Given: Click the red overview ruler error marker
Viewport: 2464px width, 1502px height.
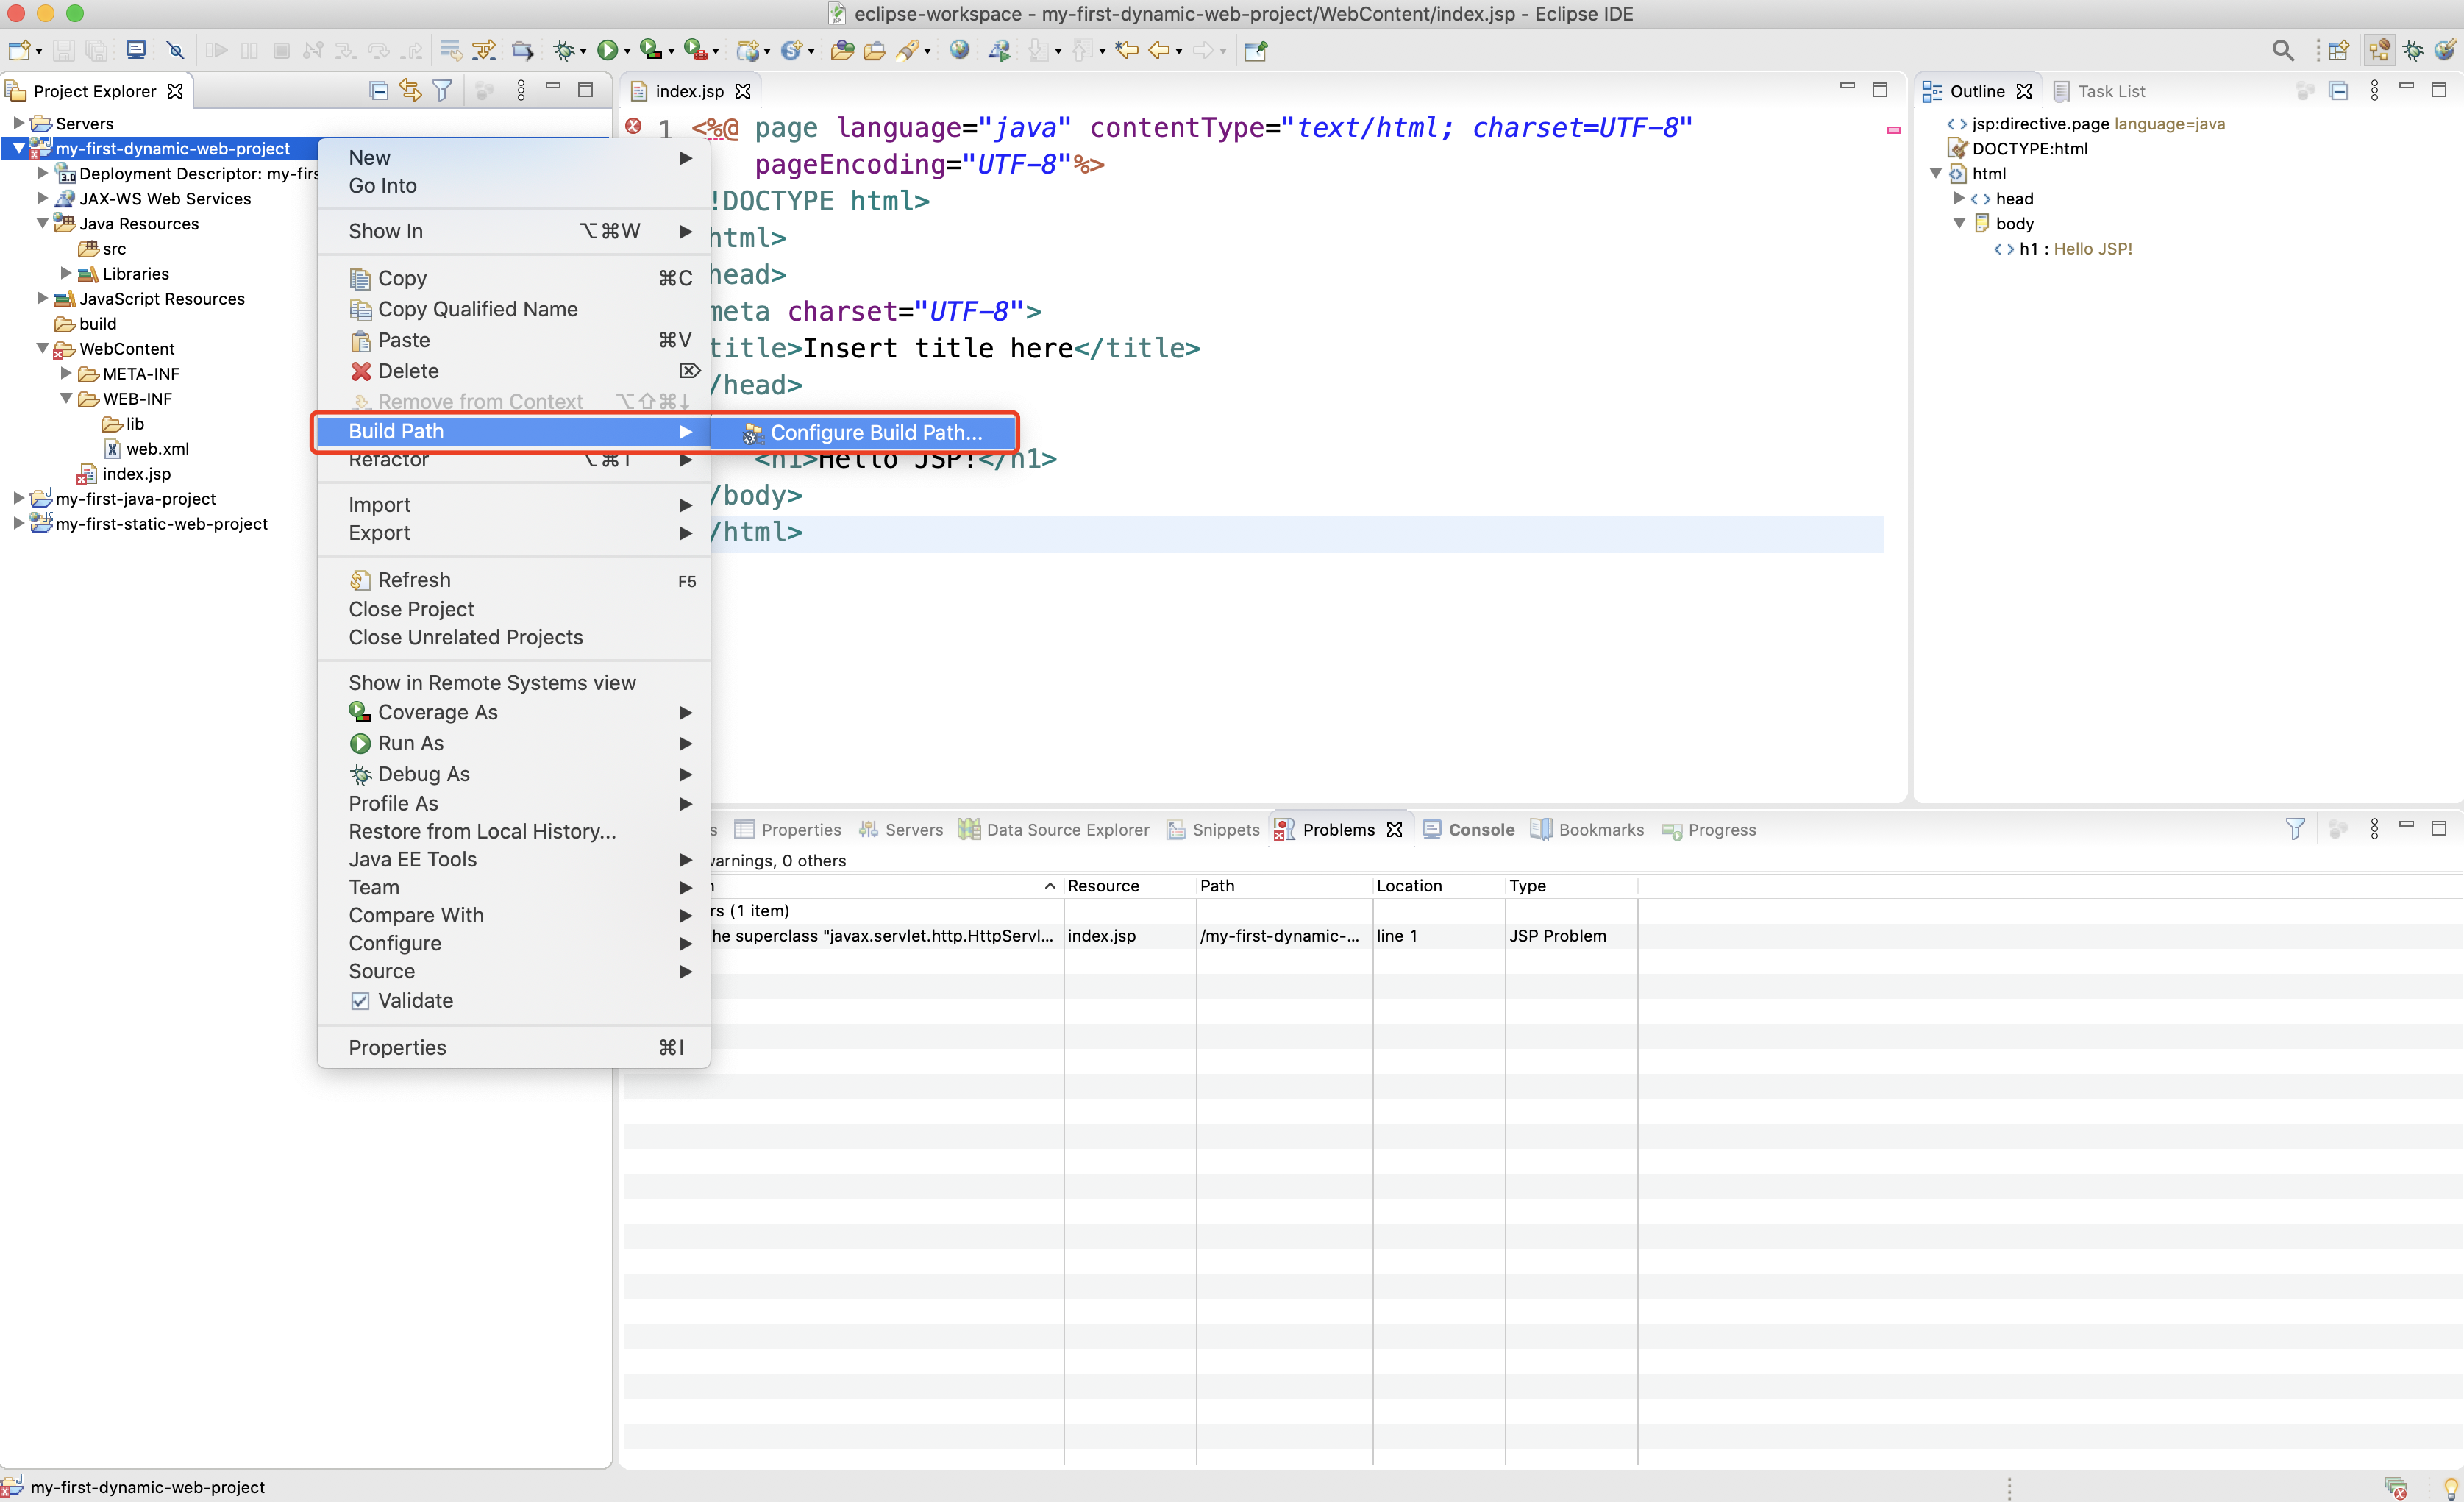Looking at the screenshot, I should pos(1893,130).
